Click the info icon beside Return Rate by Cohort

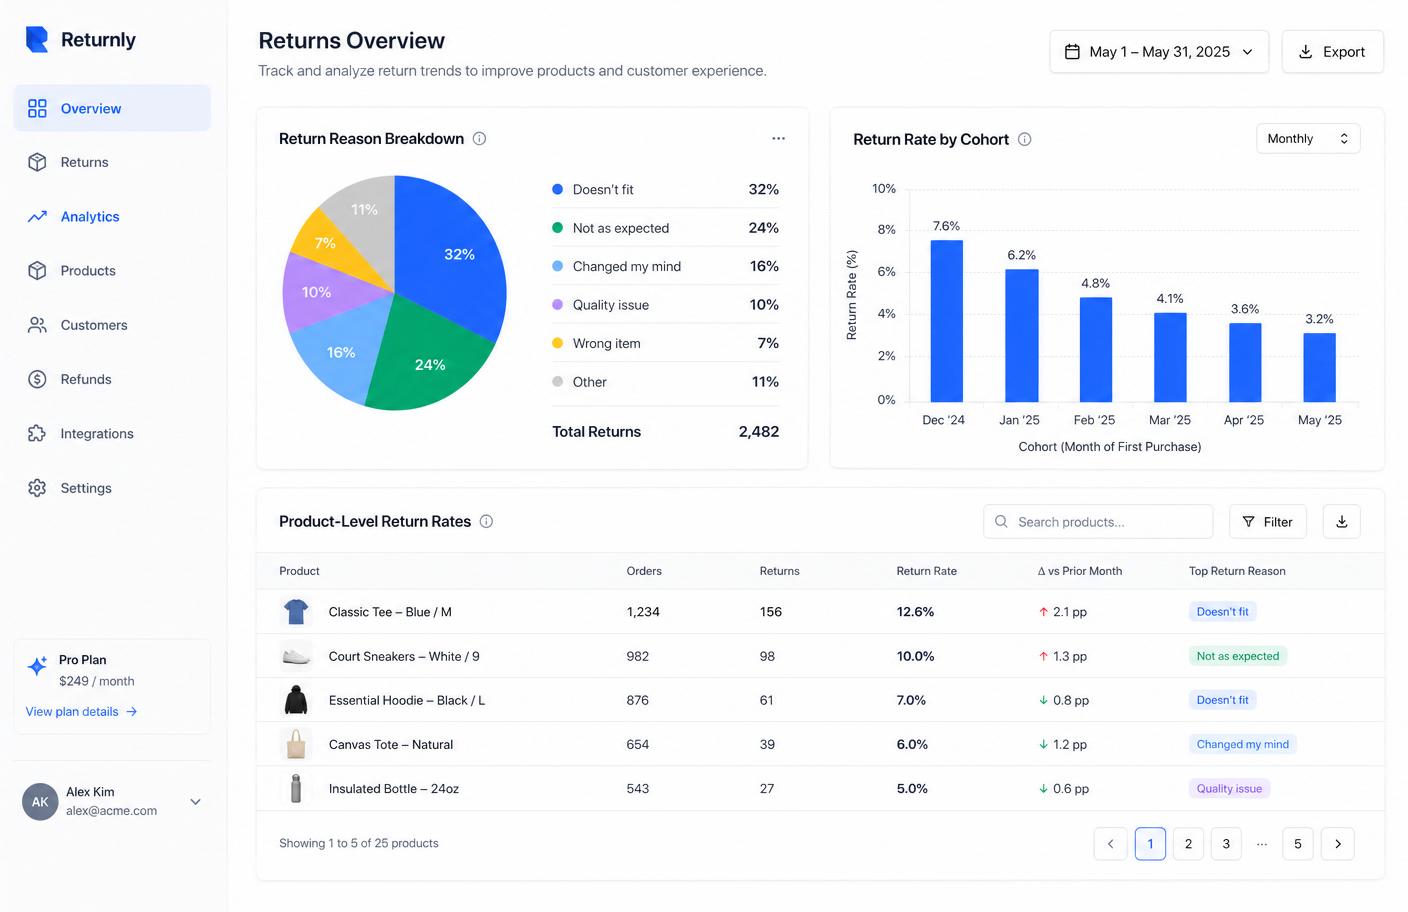(1024, 139)
